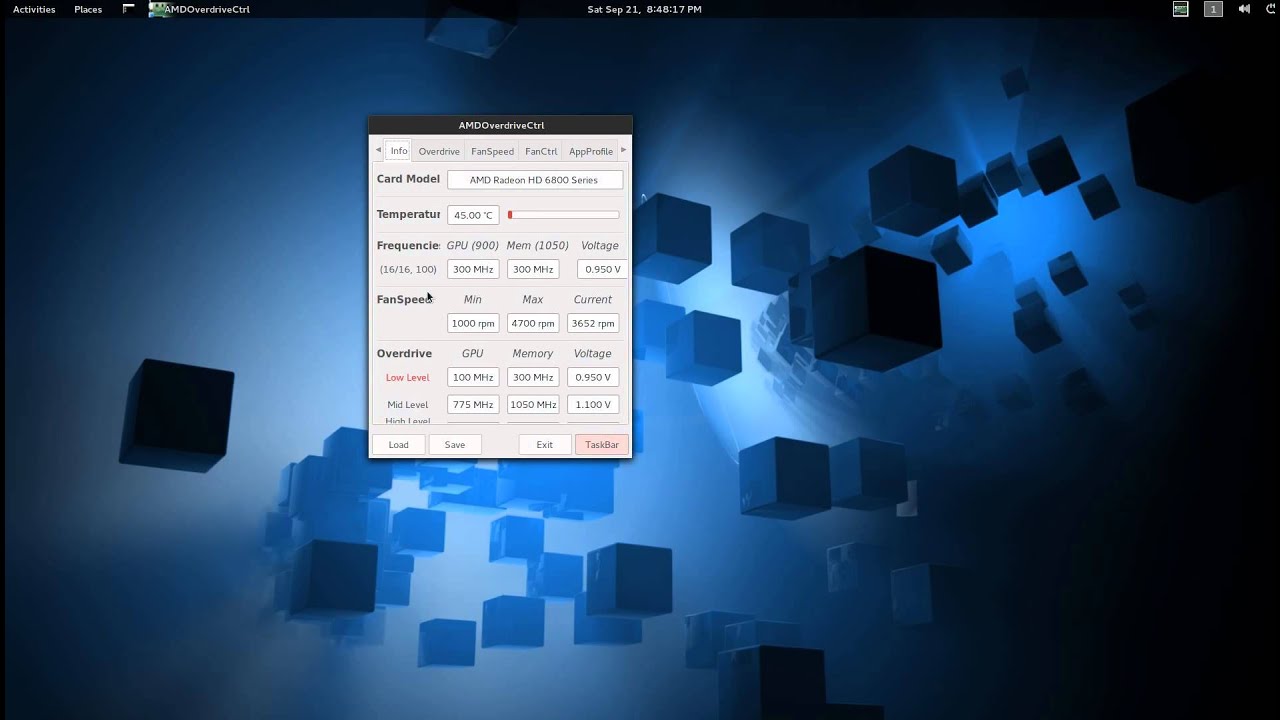Click the Overdrive section heading
Screen dimensions: 1280x720
click(404, 353)
